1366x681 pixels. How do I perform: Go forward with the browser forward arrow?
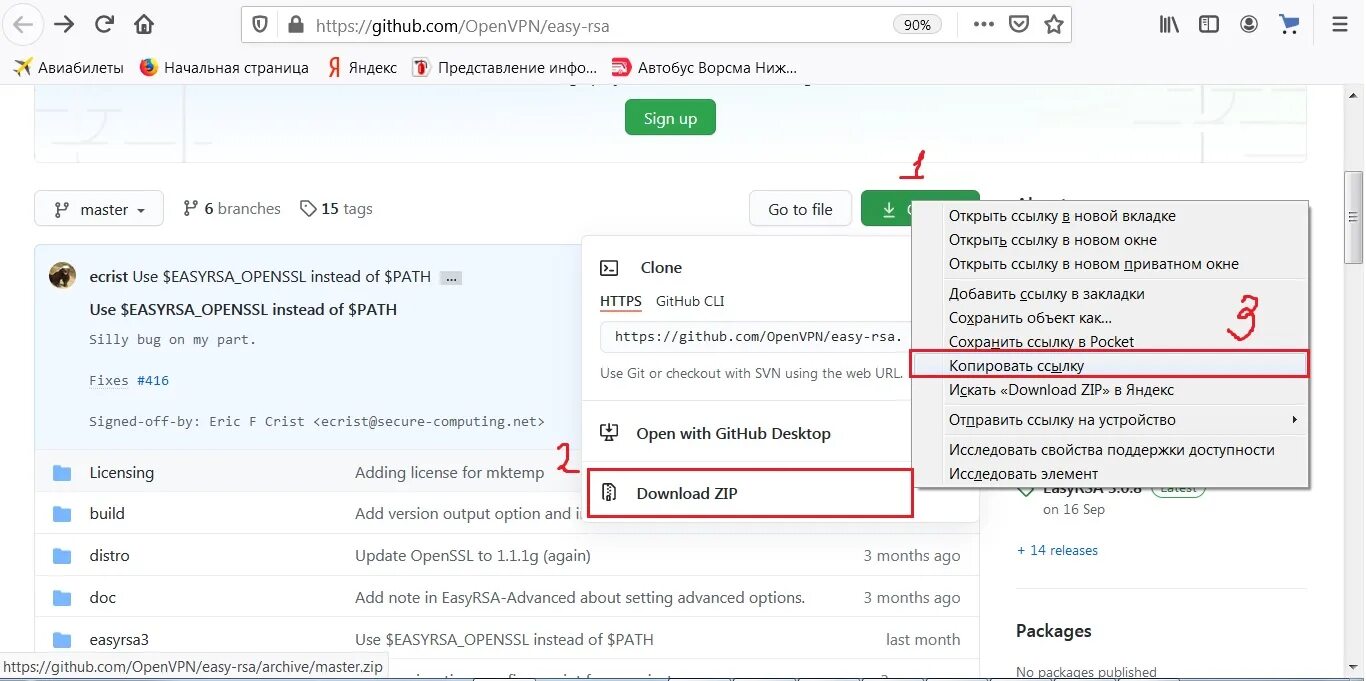64,25
